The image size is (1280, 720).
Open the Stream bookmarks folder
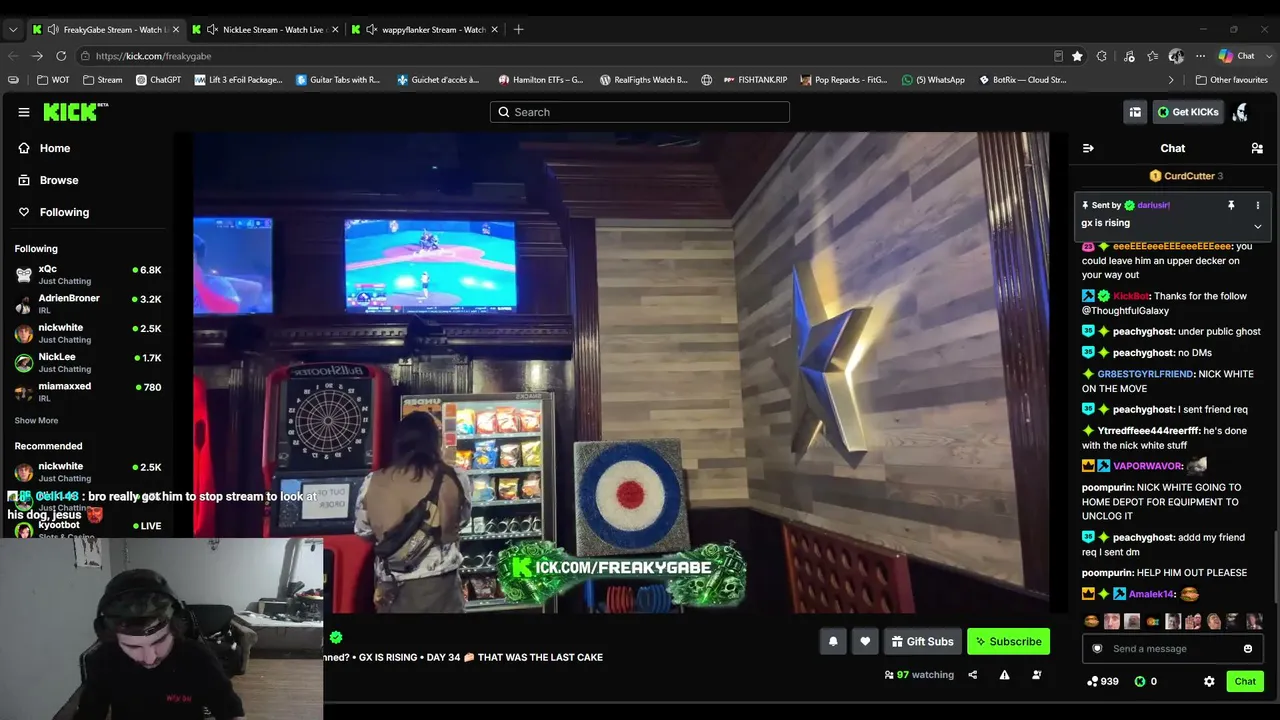(103, 80)
